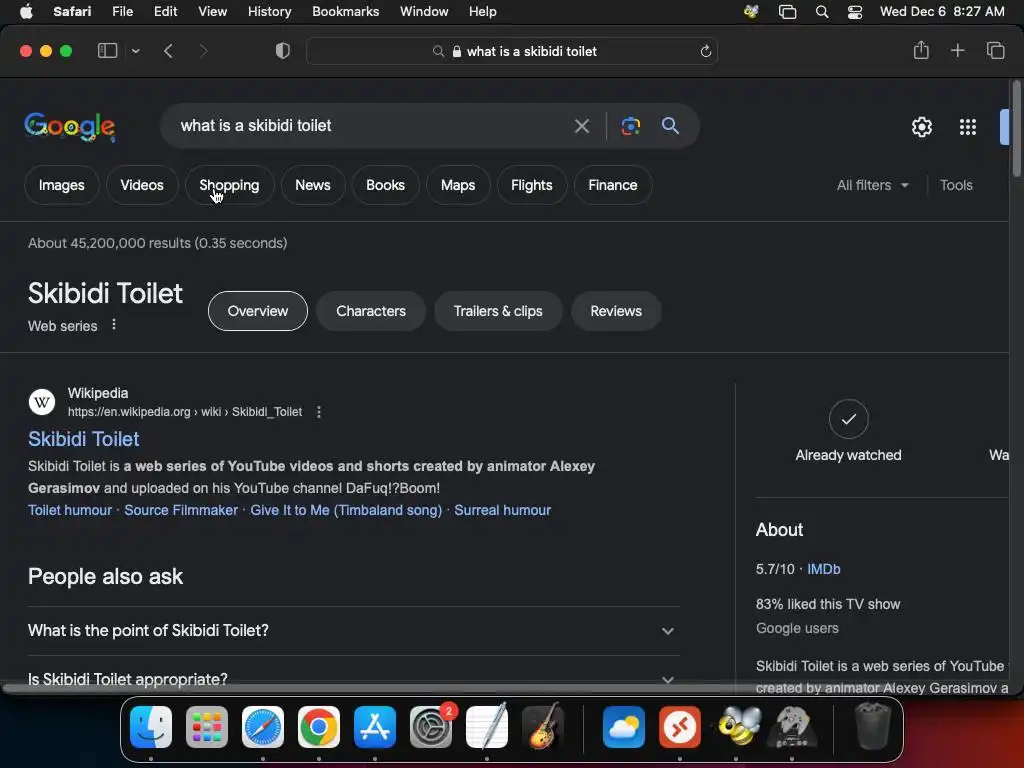Open the Bookmarks menu
1024x768 pixels.
[x=345, y=12]
